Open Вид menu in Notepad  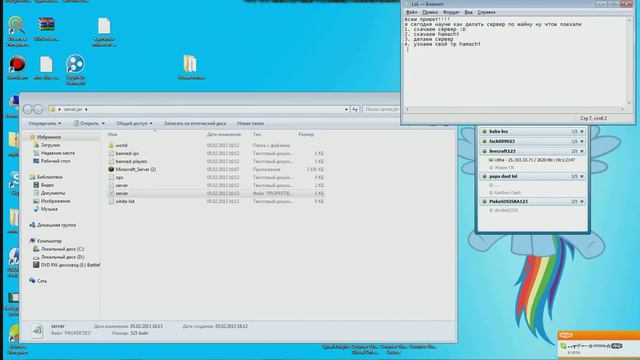(469, 12)
